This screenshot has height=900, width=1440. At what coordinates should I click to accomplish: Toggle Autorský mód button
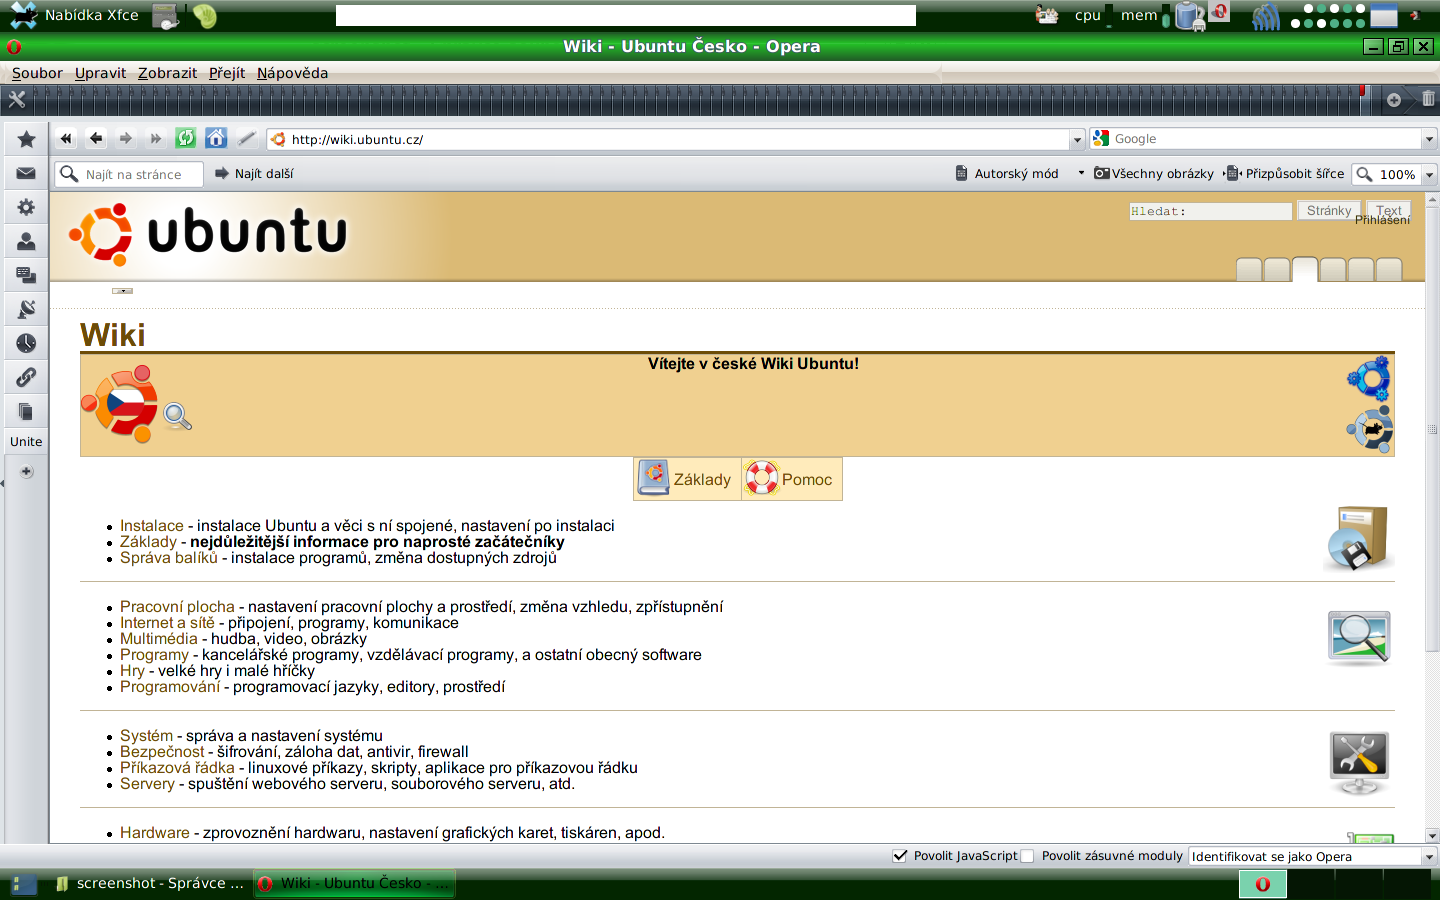point(1006,173)
